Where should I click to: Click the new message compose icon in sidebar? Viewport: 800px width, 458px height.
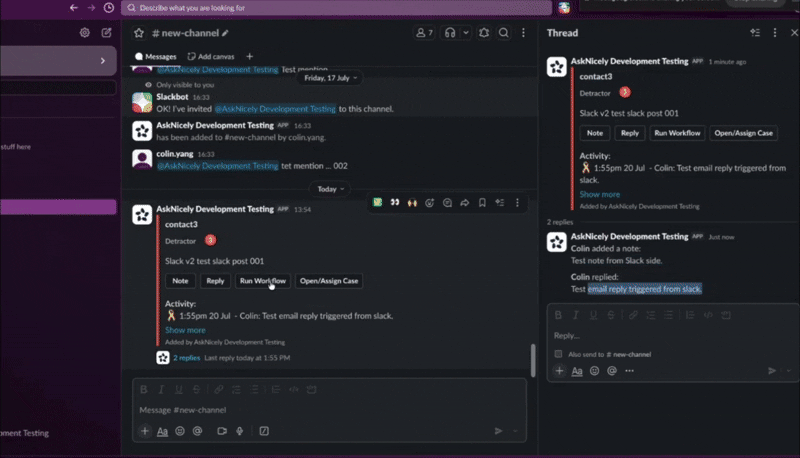pyautogui.click(x=106, y=33)
